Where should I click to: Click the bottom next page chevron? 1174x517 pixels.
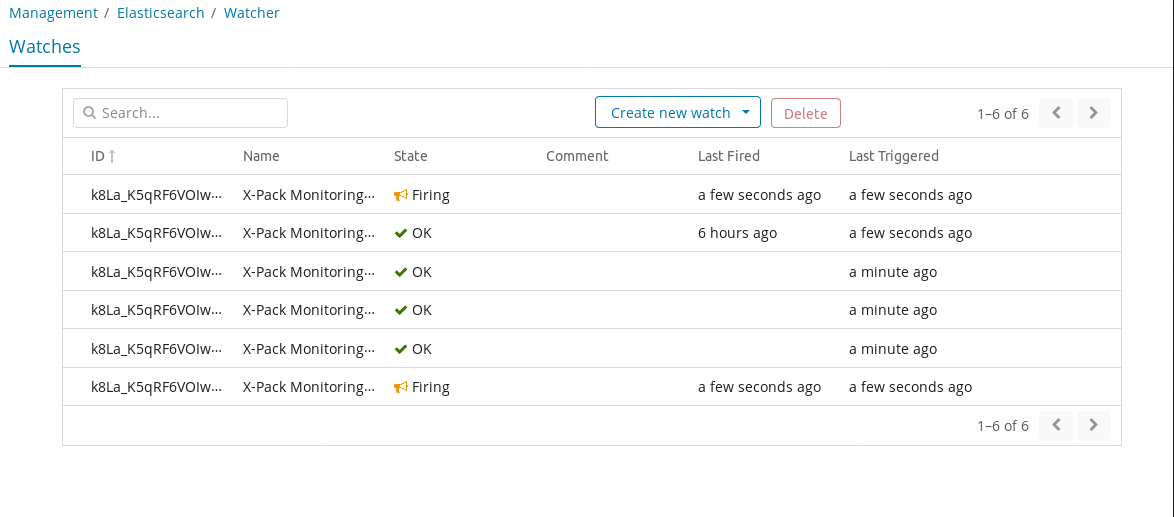pos(1094,425)
